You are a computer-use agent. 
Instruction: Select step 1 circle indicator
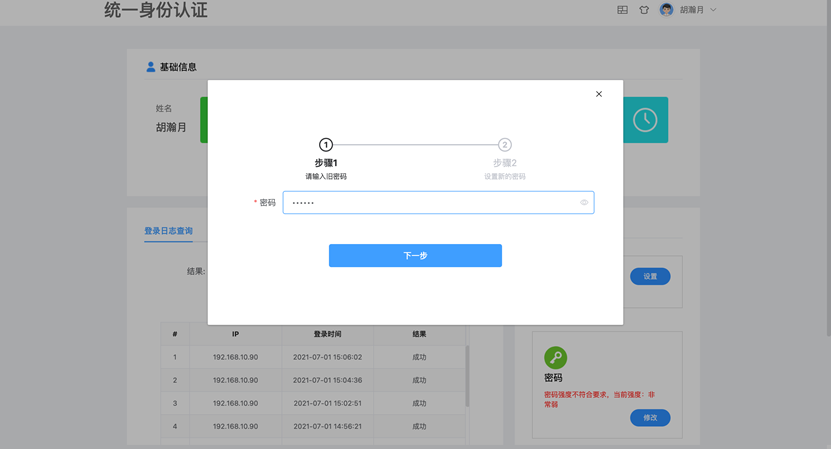(x=326, y=145)
